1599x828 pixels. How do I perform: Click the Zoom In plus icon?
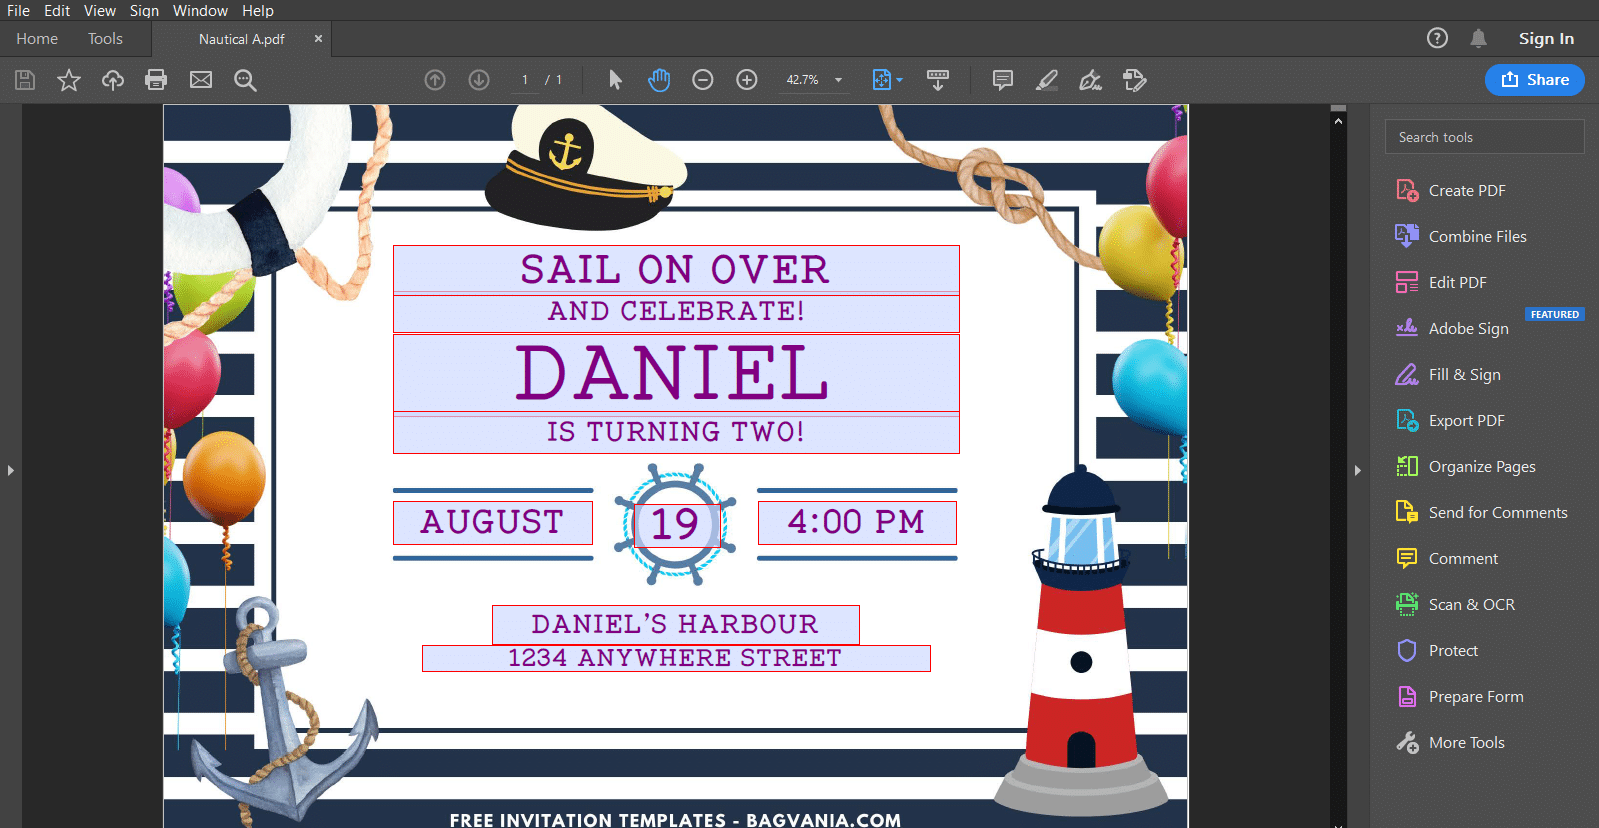(x=747, y=80)
